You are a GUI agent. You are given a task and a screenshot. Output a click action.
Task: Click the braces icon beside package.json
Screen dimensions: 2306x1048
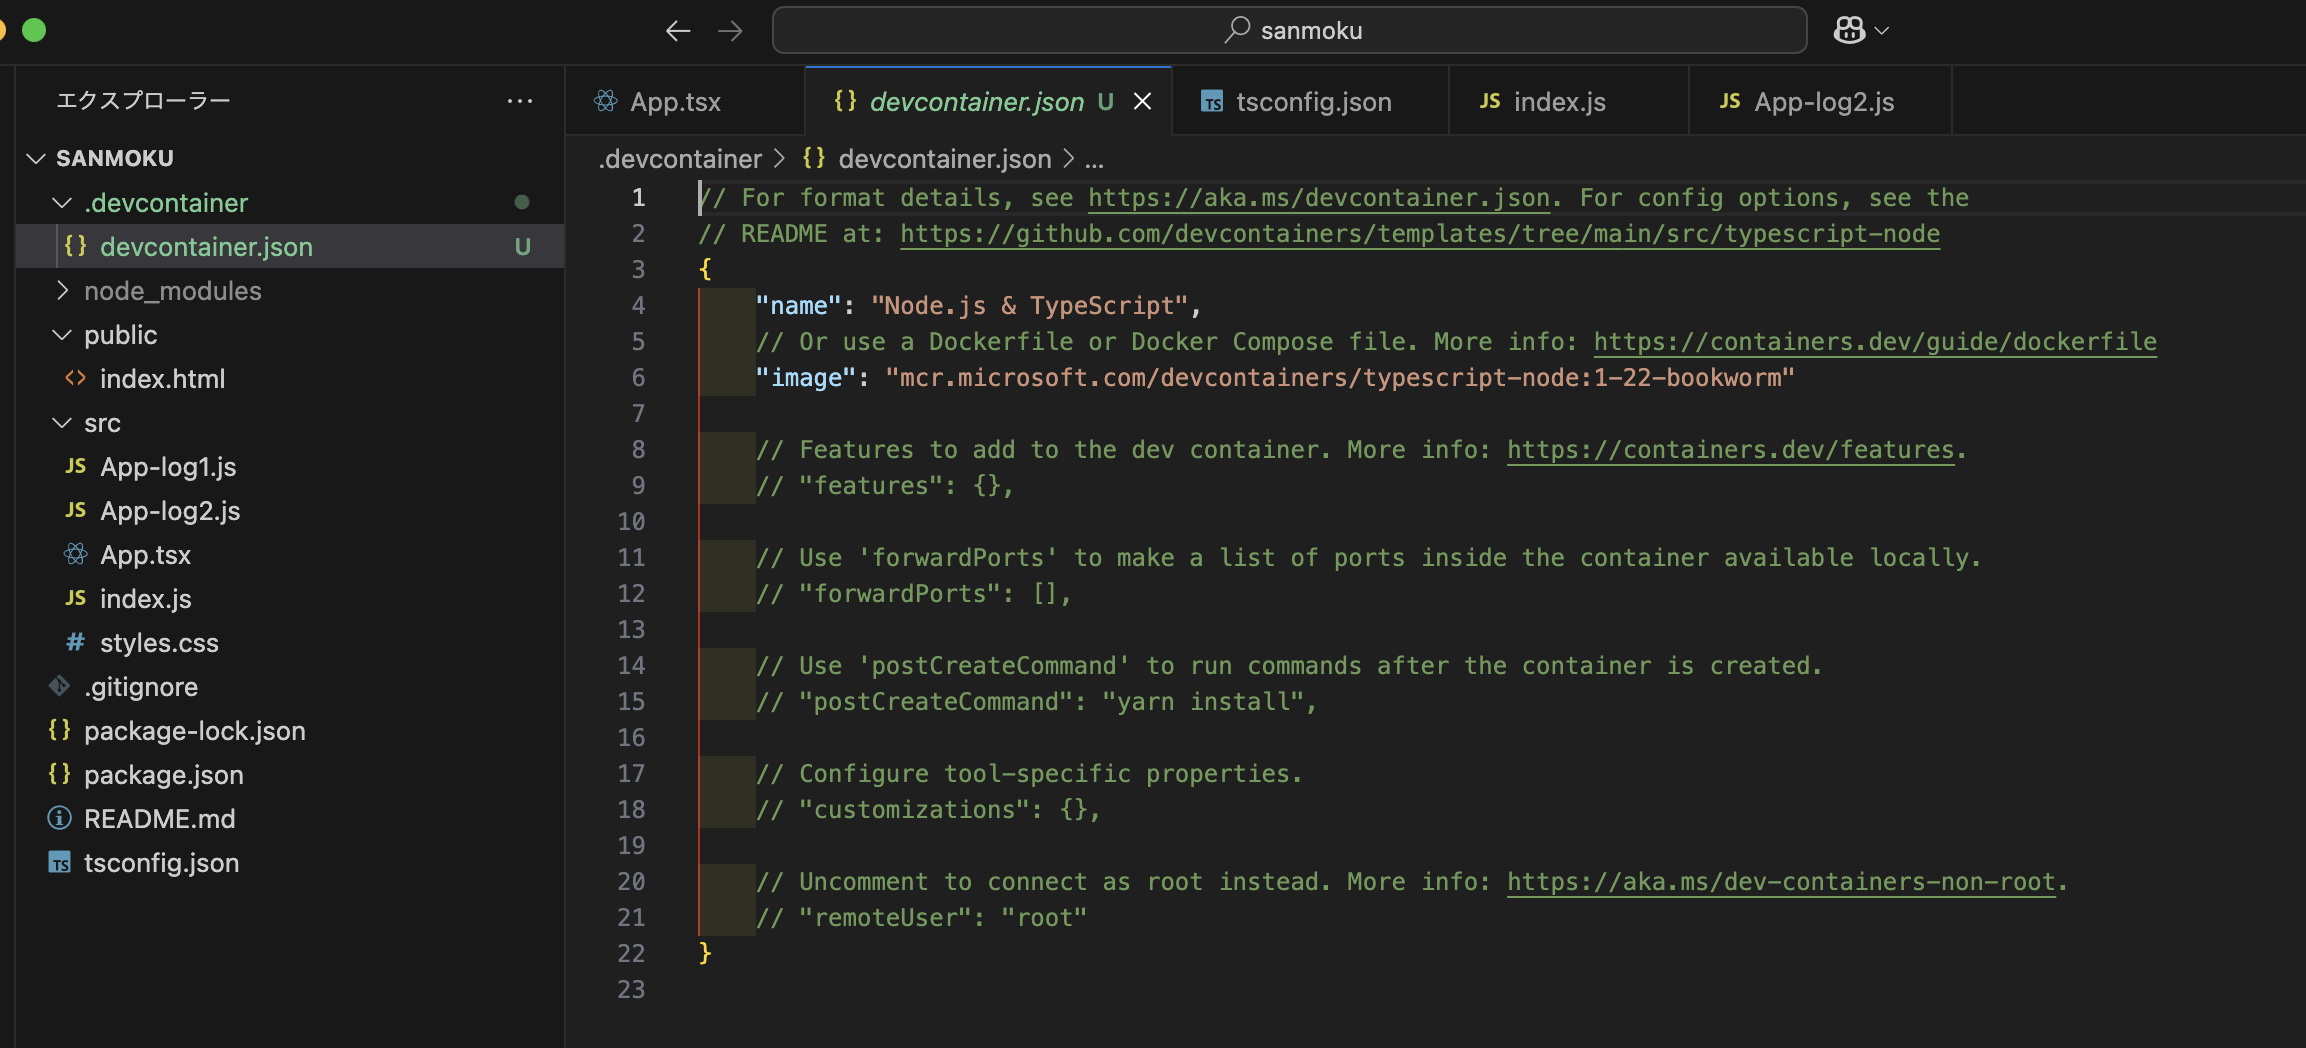click(60, 774)
